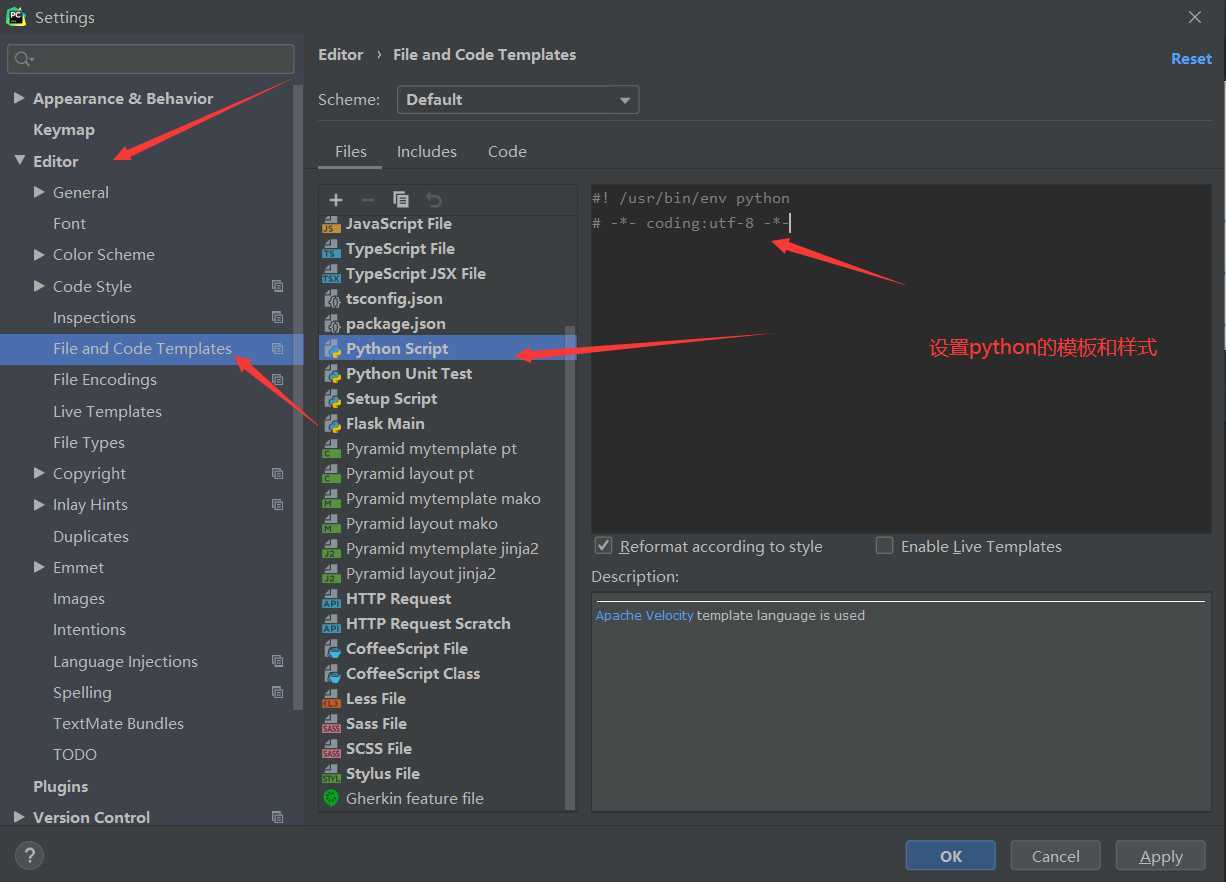This screenshot has height=882, width=1226.
Task: Click the remove template minus icon
Action: tap(367, 200)
